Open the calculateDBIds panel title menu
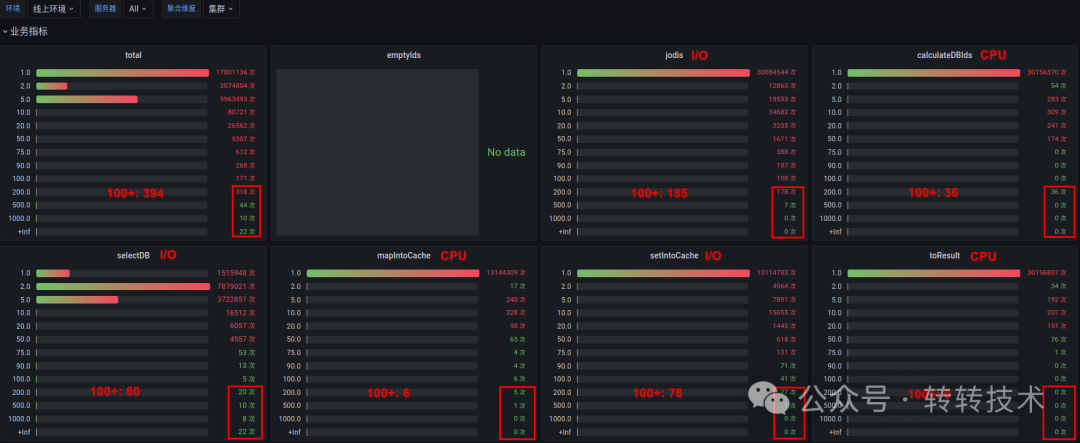 [944, 55]
